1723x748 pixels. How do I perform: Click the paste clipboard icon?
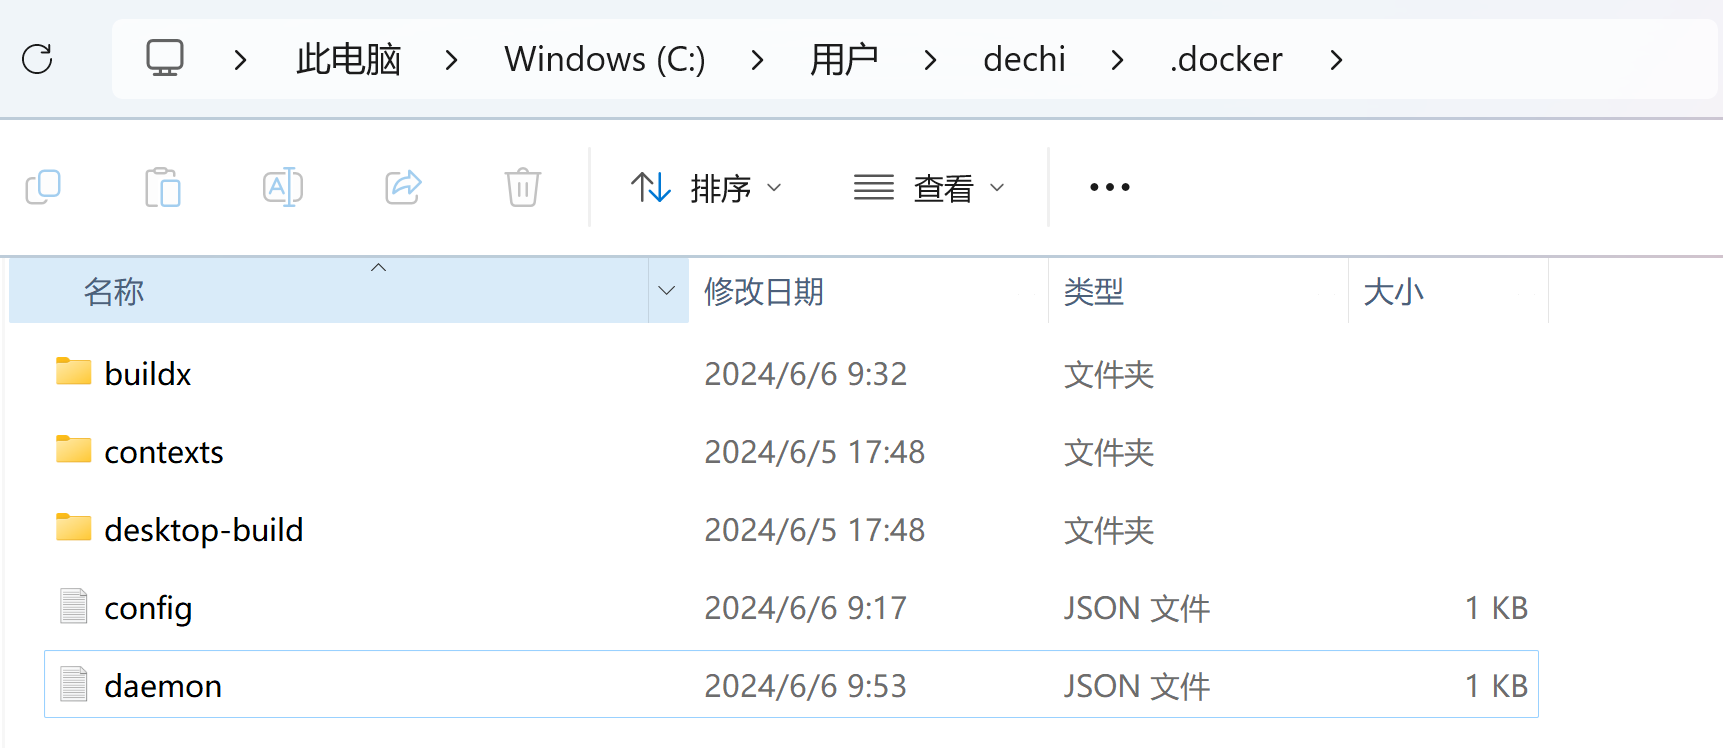coord(163,187)
